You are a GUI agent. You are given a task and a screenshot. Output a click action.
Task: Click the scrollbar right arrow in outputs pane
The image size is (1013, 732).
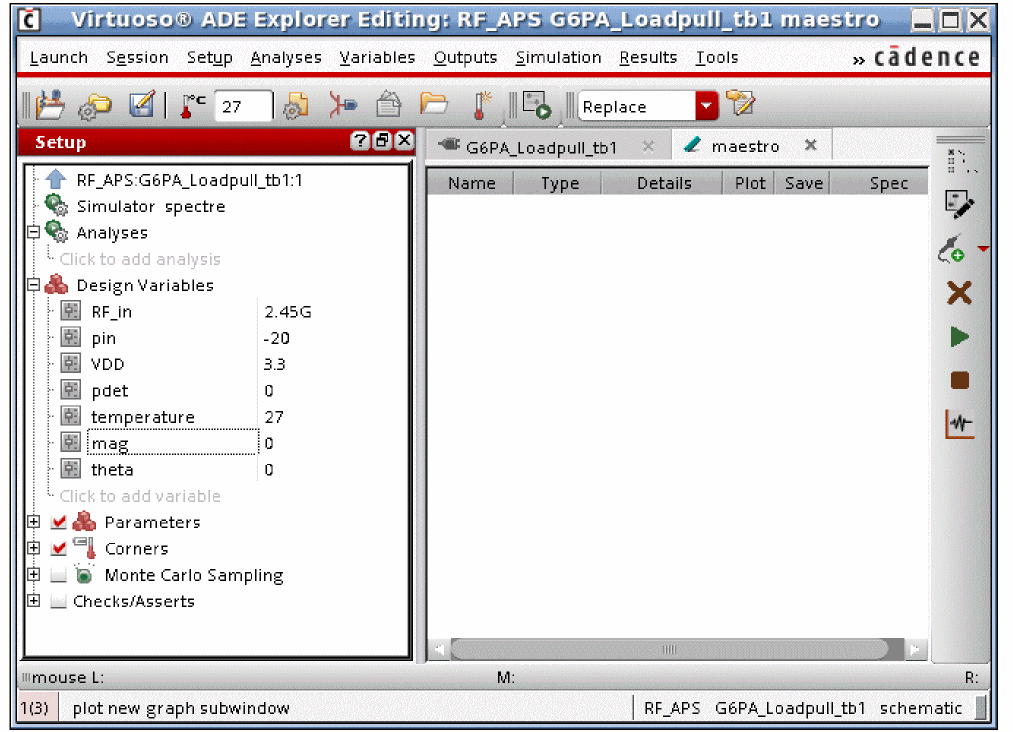915,649
